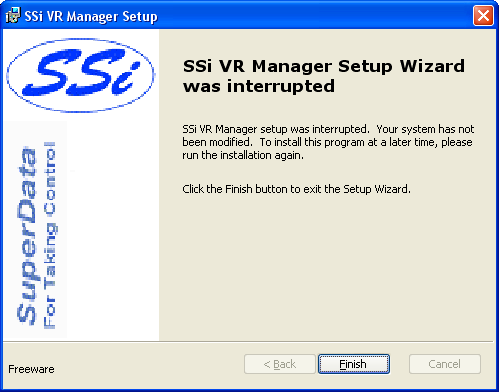Image resolution: width=499 pixels, height=392 pixels.
Task: Click the "was interrupted" heading line
Action: 259,86
